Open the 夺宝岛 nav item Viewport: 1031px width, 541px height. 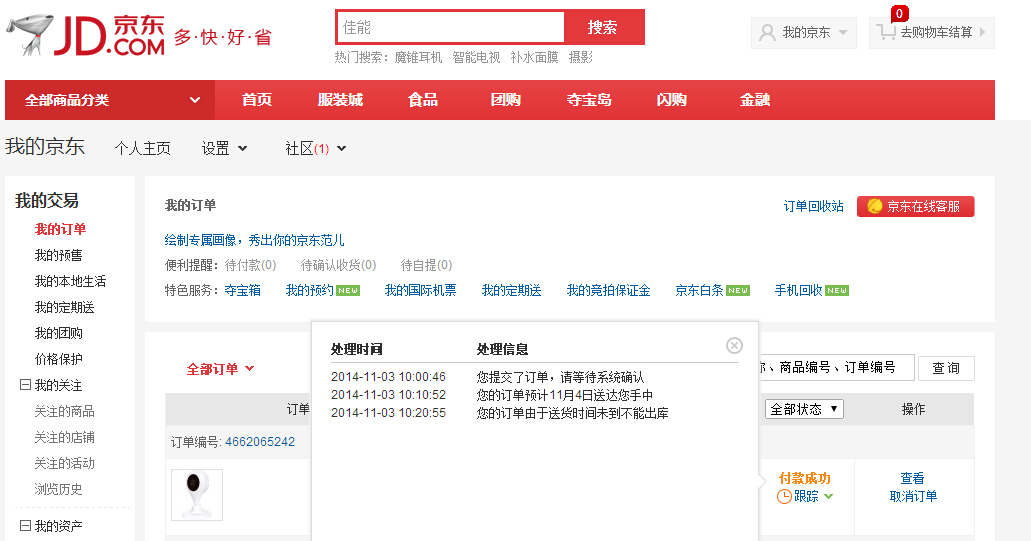coord(589,100)
